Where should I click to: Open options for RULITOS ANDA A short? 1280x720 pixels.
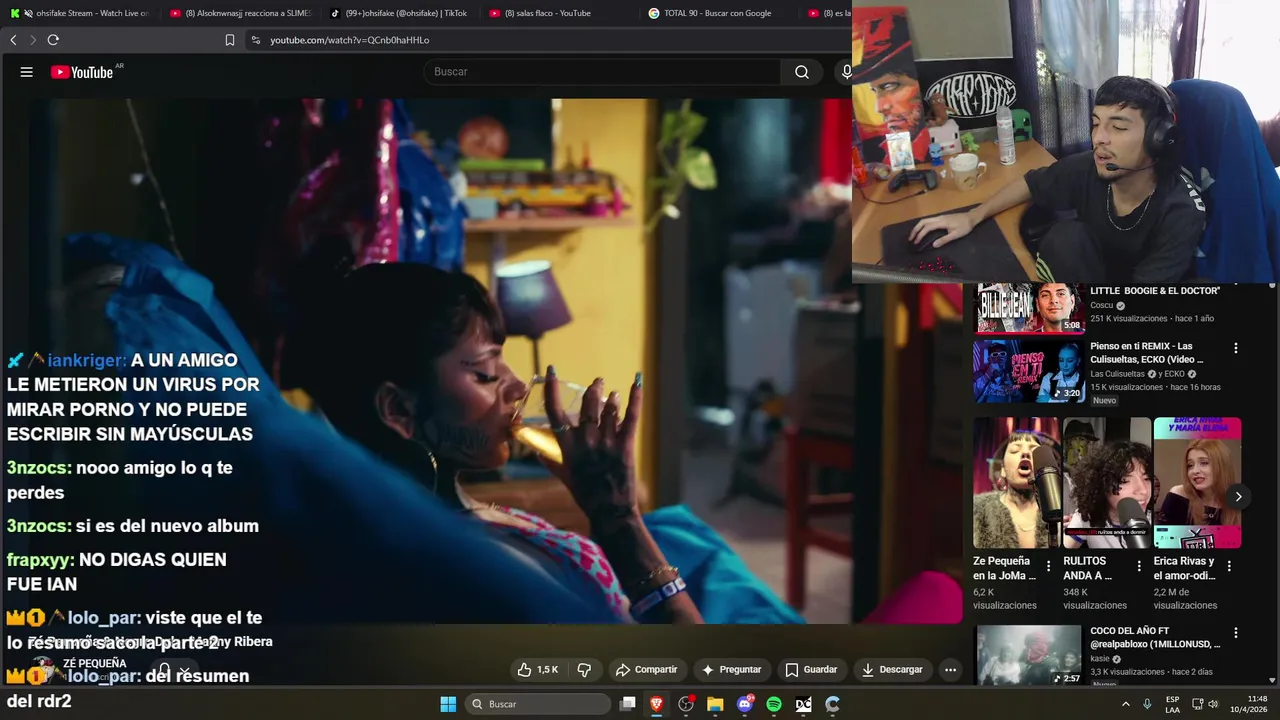pos(1138,566)
